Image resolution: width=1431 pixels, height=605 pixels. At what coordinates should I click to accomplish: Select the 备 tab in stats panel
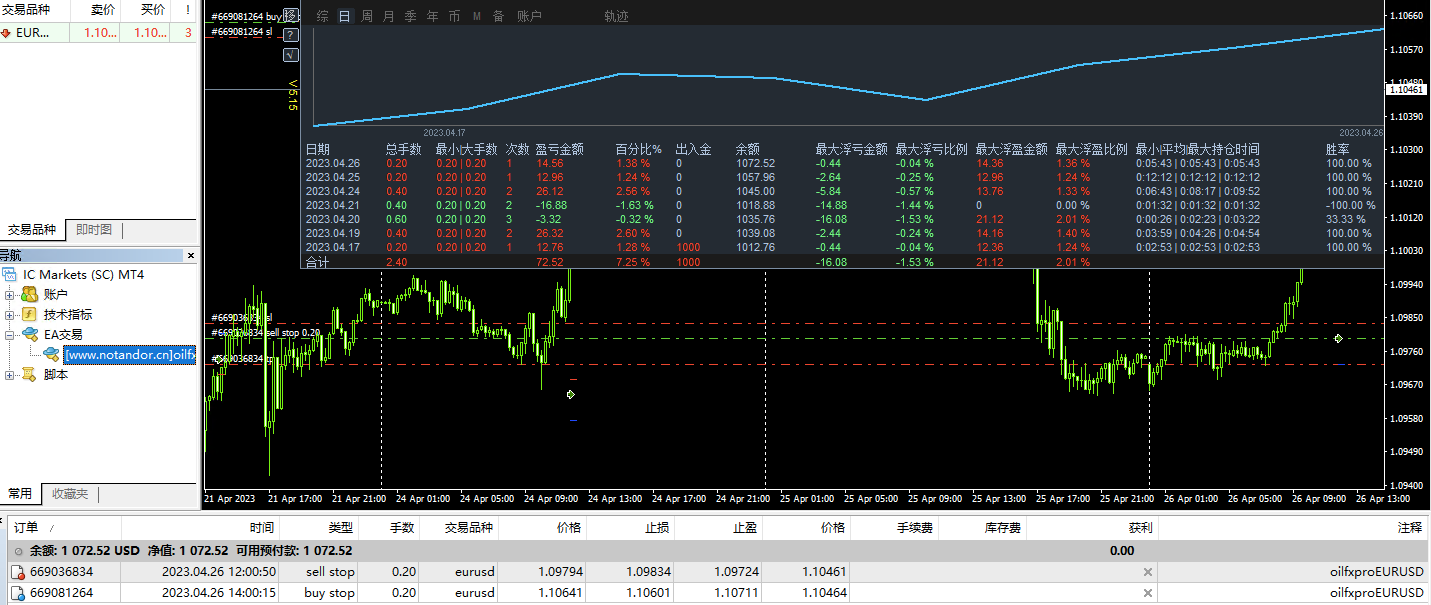coord(498,17)
